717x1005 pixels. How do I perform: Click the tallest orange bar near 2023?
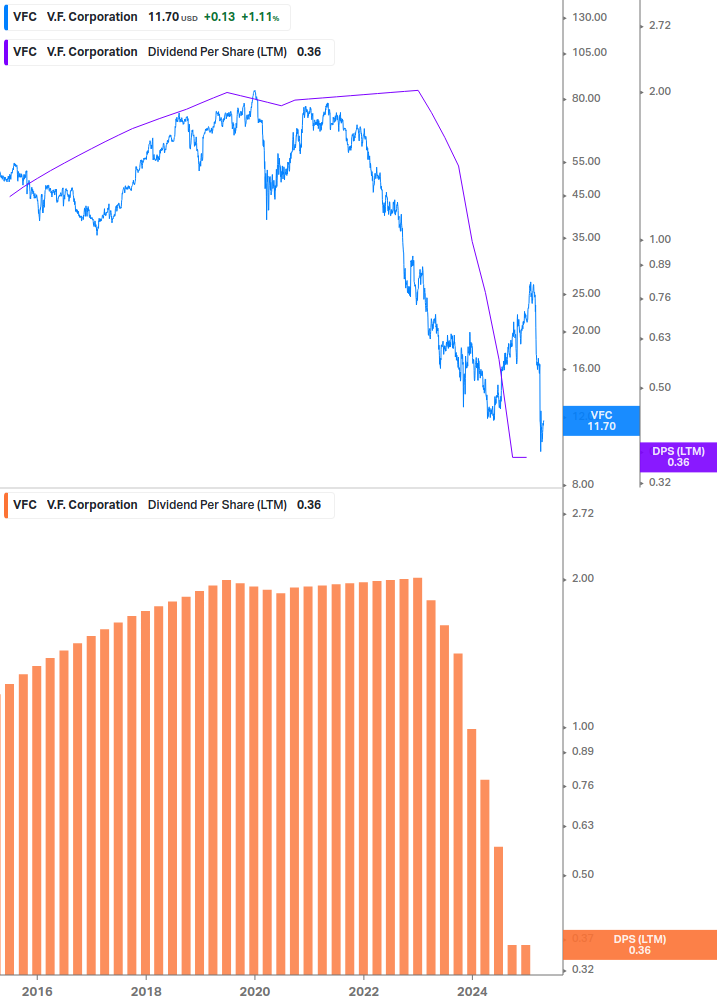[418, 776]
